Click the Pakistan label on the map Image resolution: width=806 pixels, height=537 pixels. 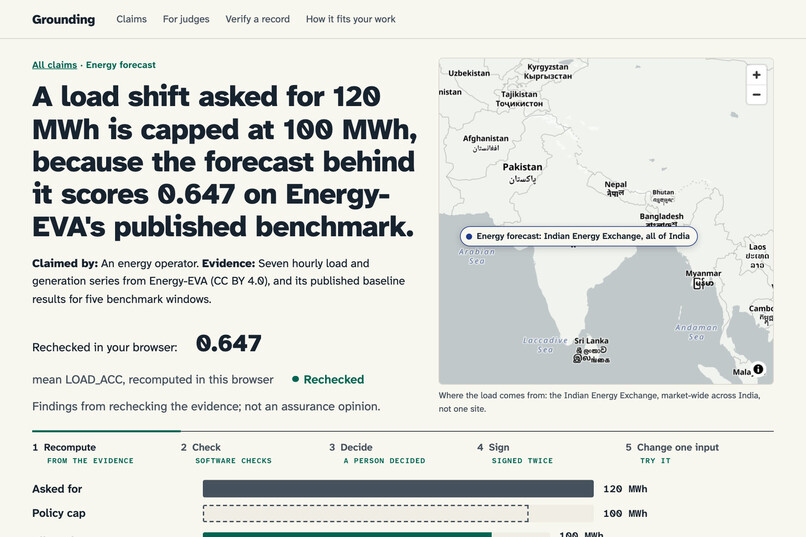point(522,167)
